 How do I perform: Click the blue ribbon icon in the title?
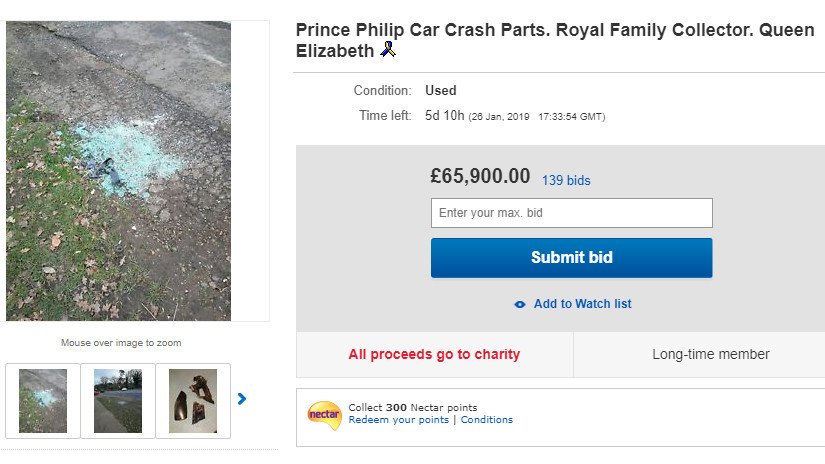coord(388,49)
